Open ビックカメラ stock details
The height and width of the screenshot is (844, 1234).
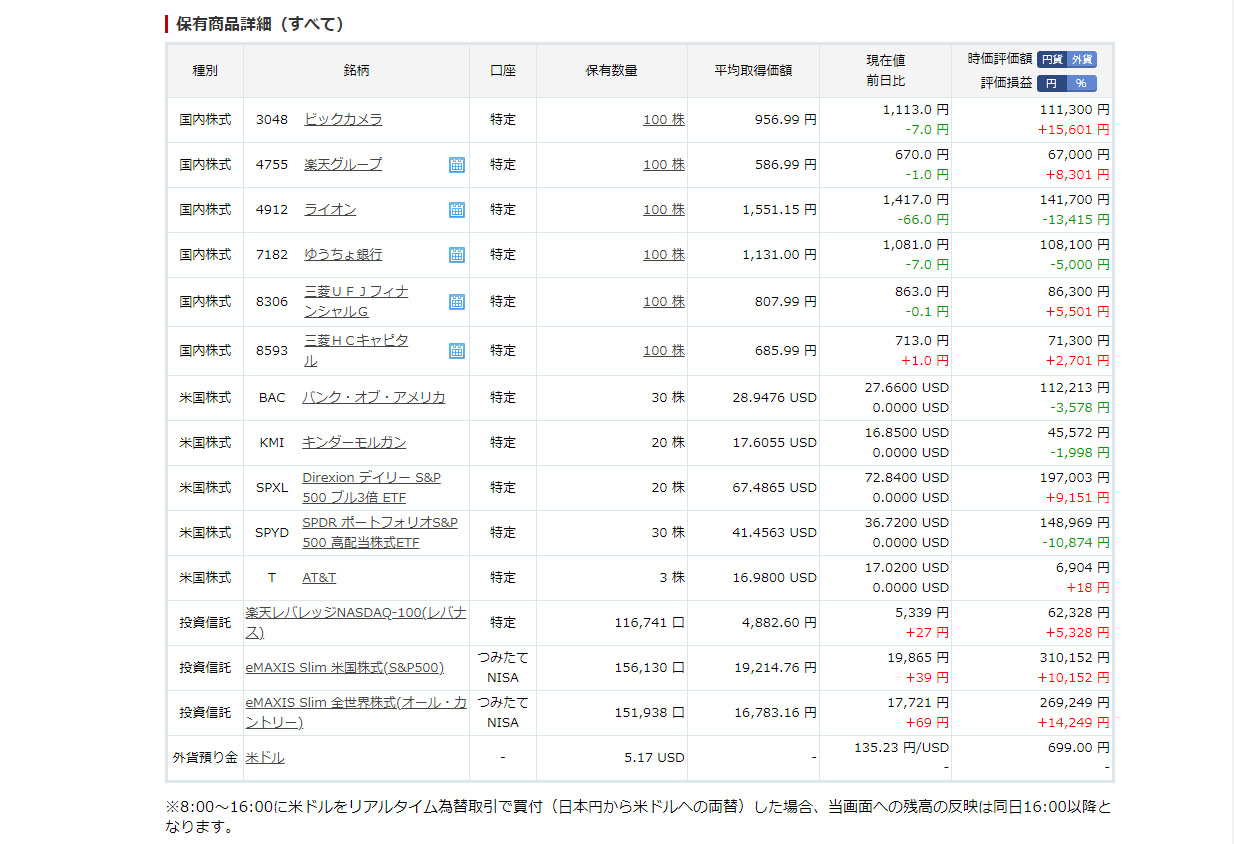click(343, 119)
